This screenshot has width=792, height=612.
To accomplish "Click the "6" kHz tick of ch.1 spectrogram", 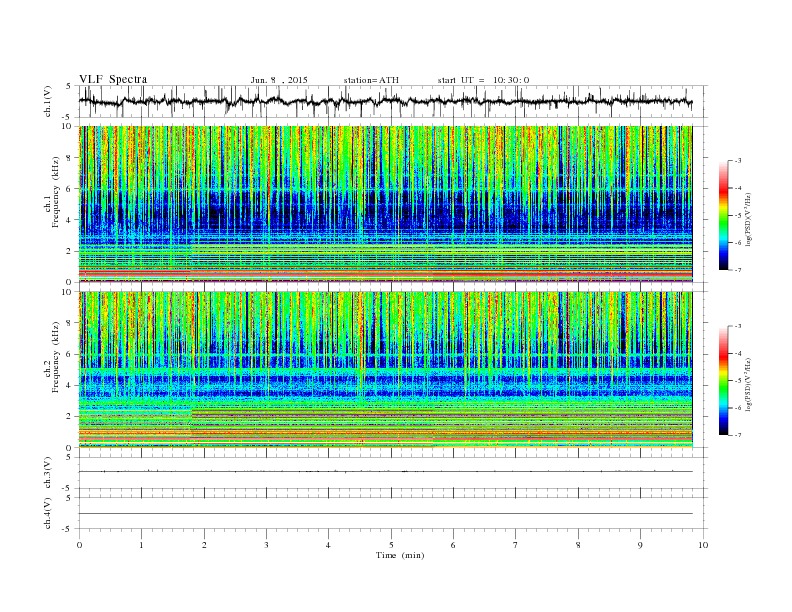I will coord(69,189).
